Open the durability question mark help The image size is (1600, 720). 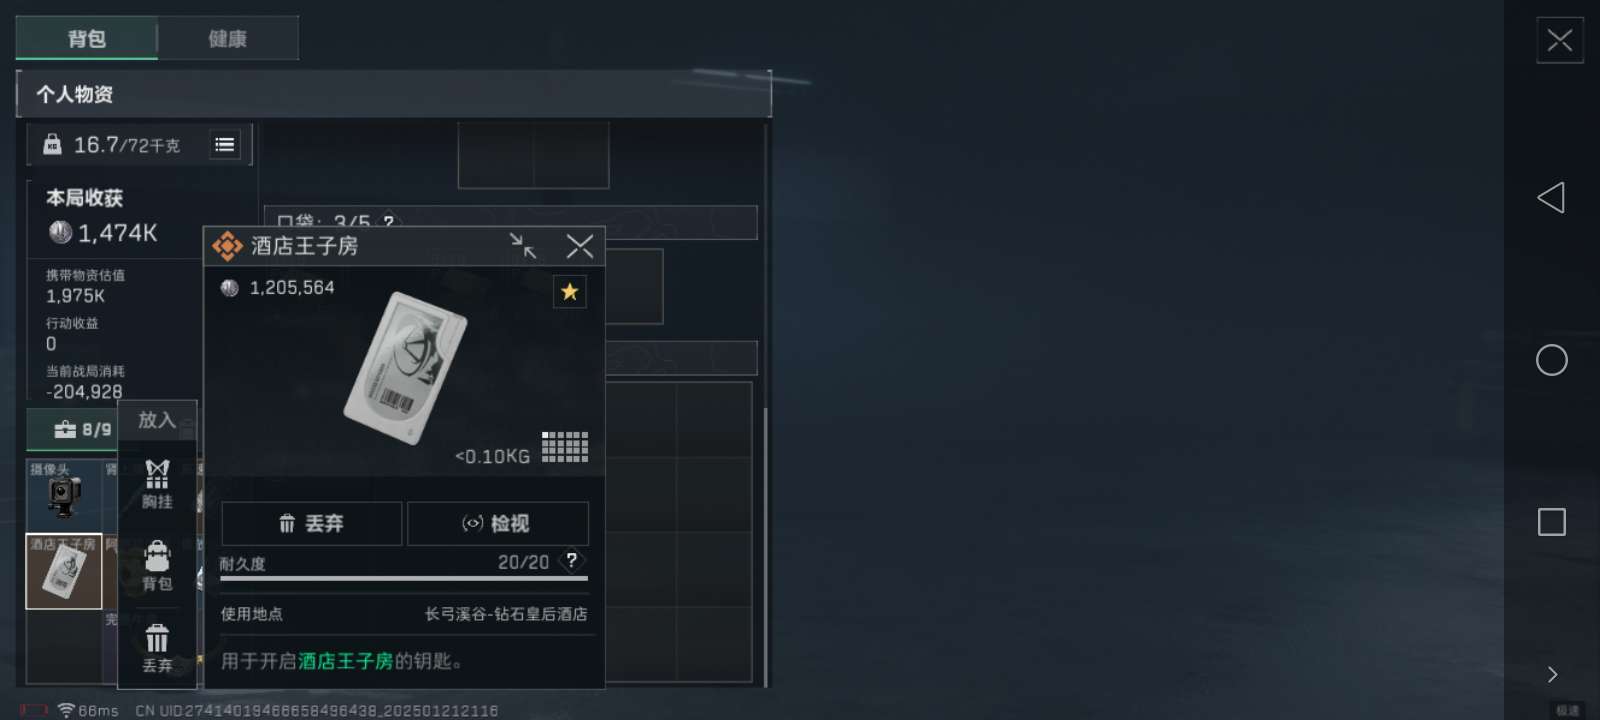click(x=571, y=560)
